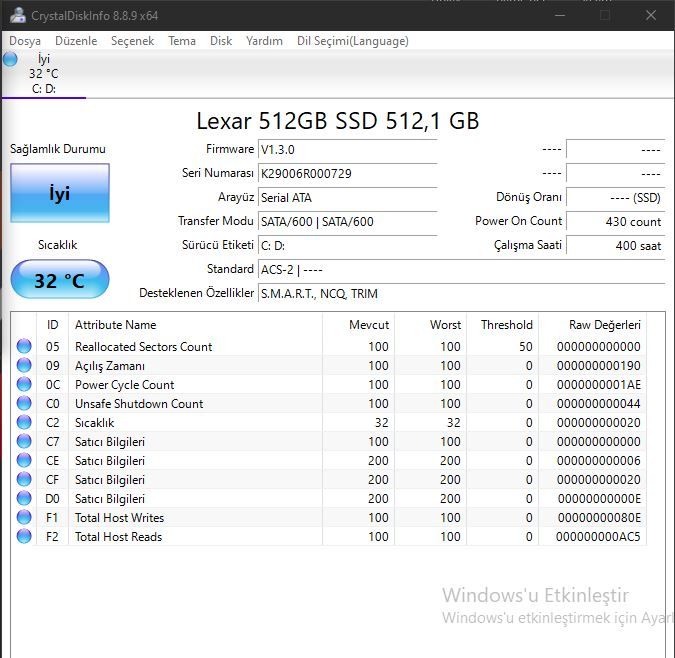
Task: Click the disk status orb beside İyi 32 °C
Action: 10,59
